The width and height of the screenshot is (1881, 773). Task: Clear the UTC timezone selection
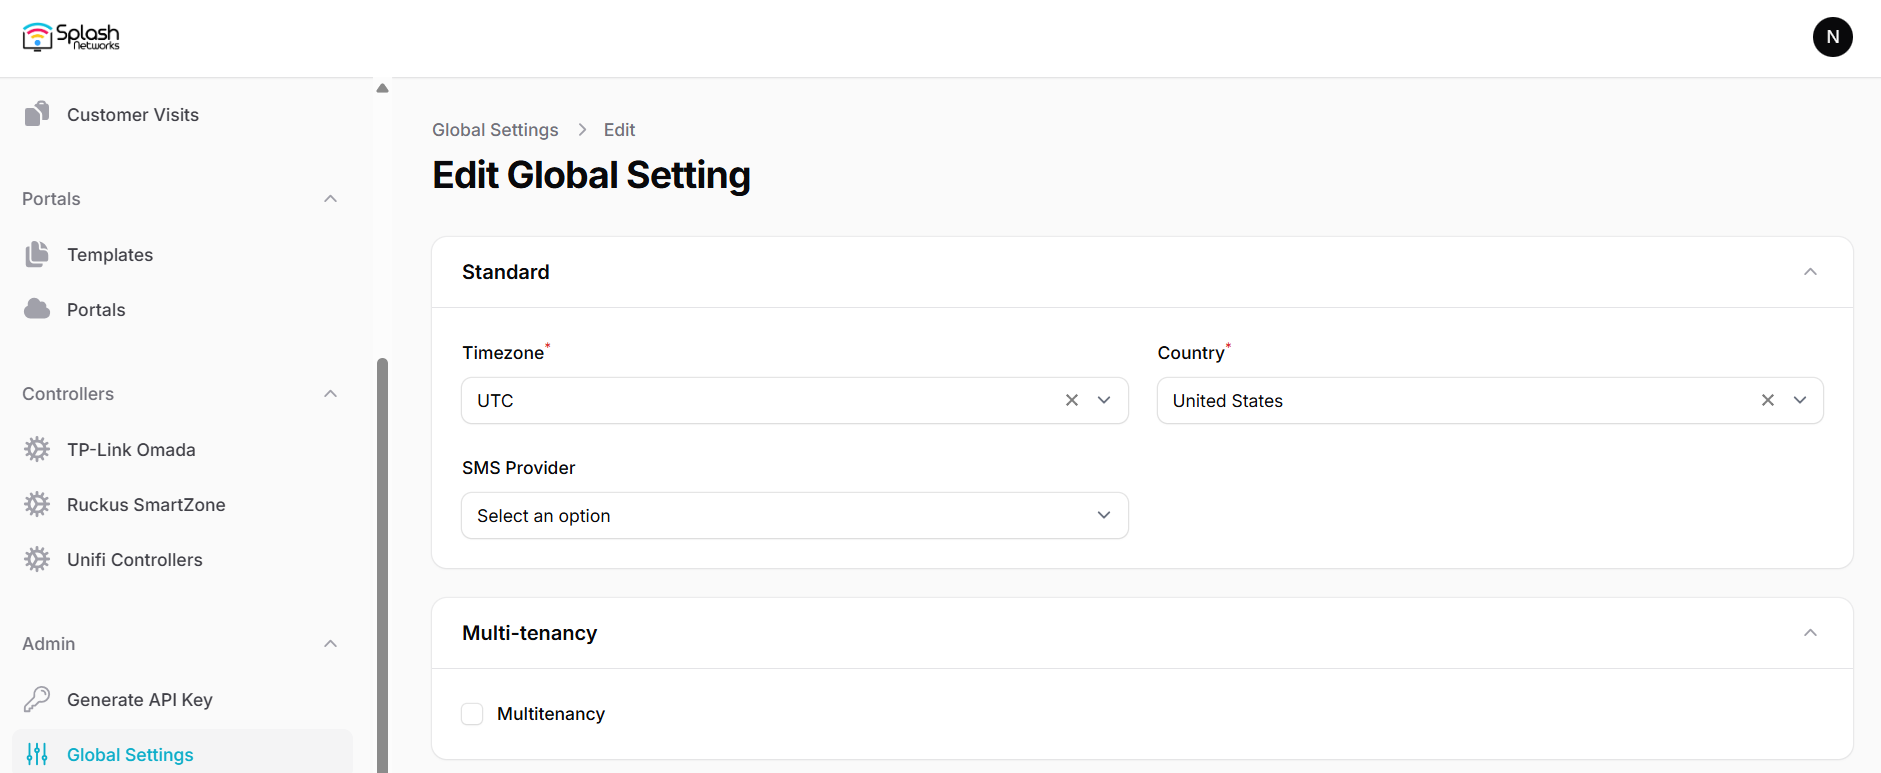pos(1071,400)
